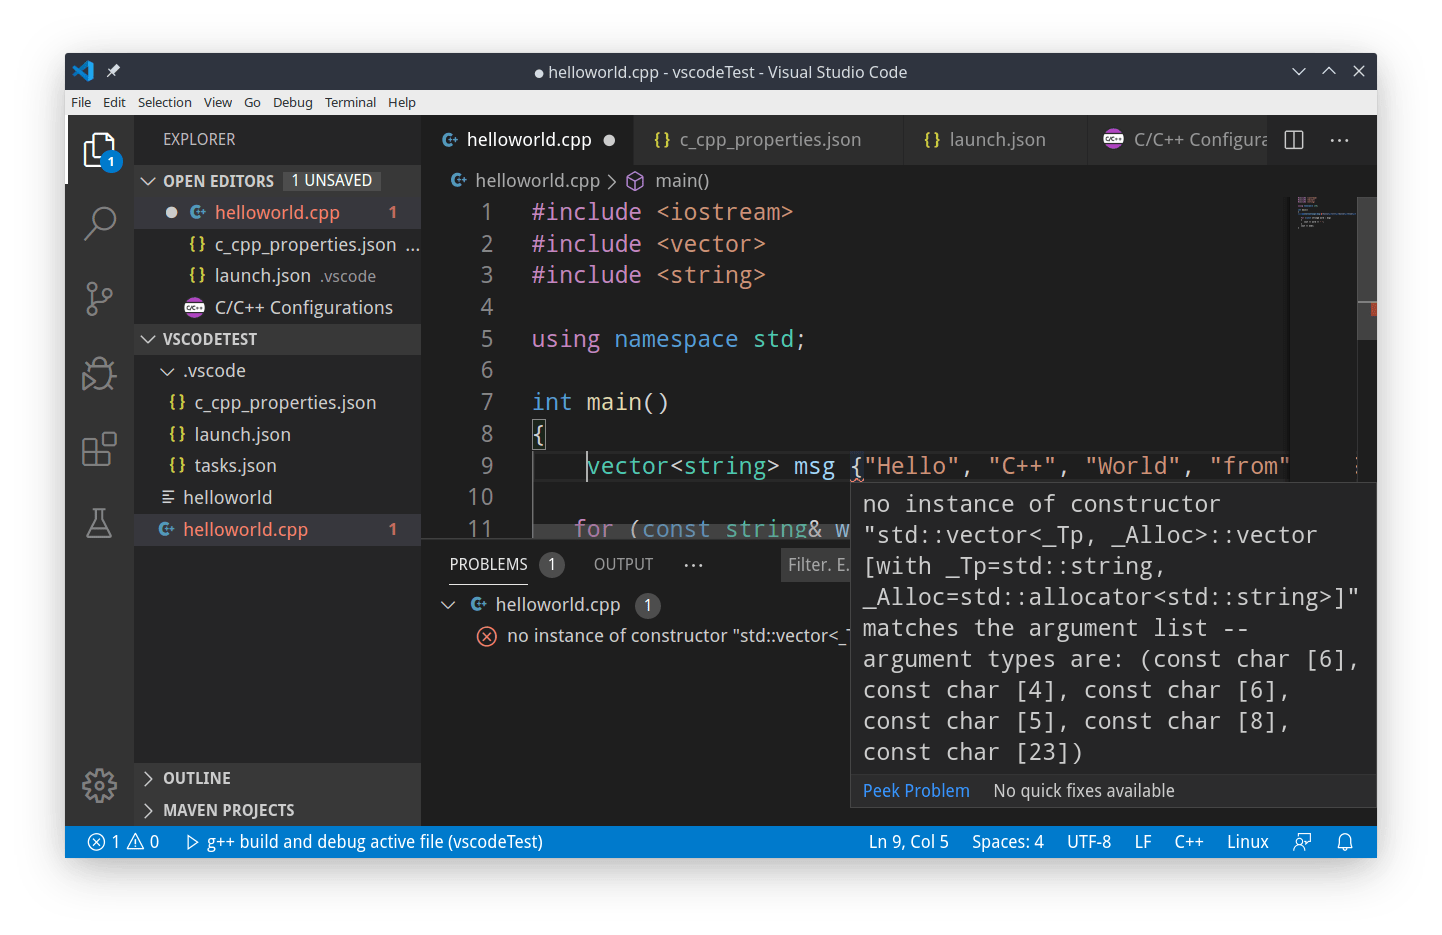Switch to the c_cpp_properties.json editor tab
Screen dimensions: 1442x935
click(x=768, y=140)
